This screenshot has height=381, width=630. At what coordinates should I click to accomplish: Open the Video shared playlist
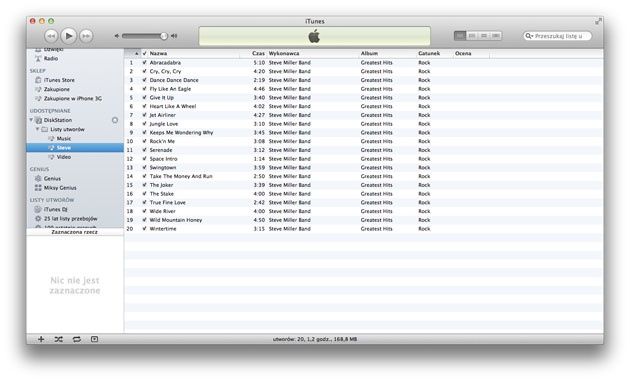click(63, 157)
